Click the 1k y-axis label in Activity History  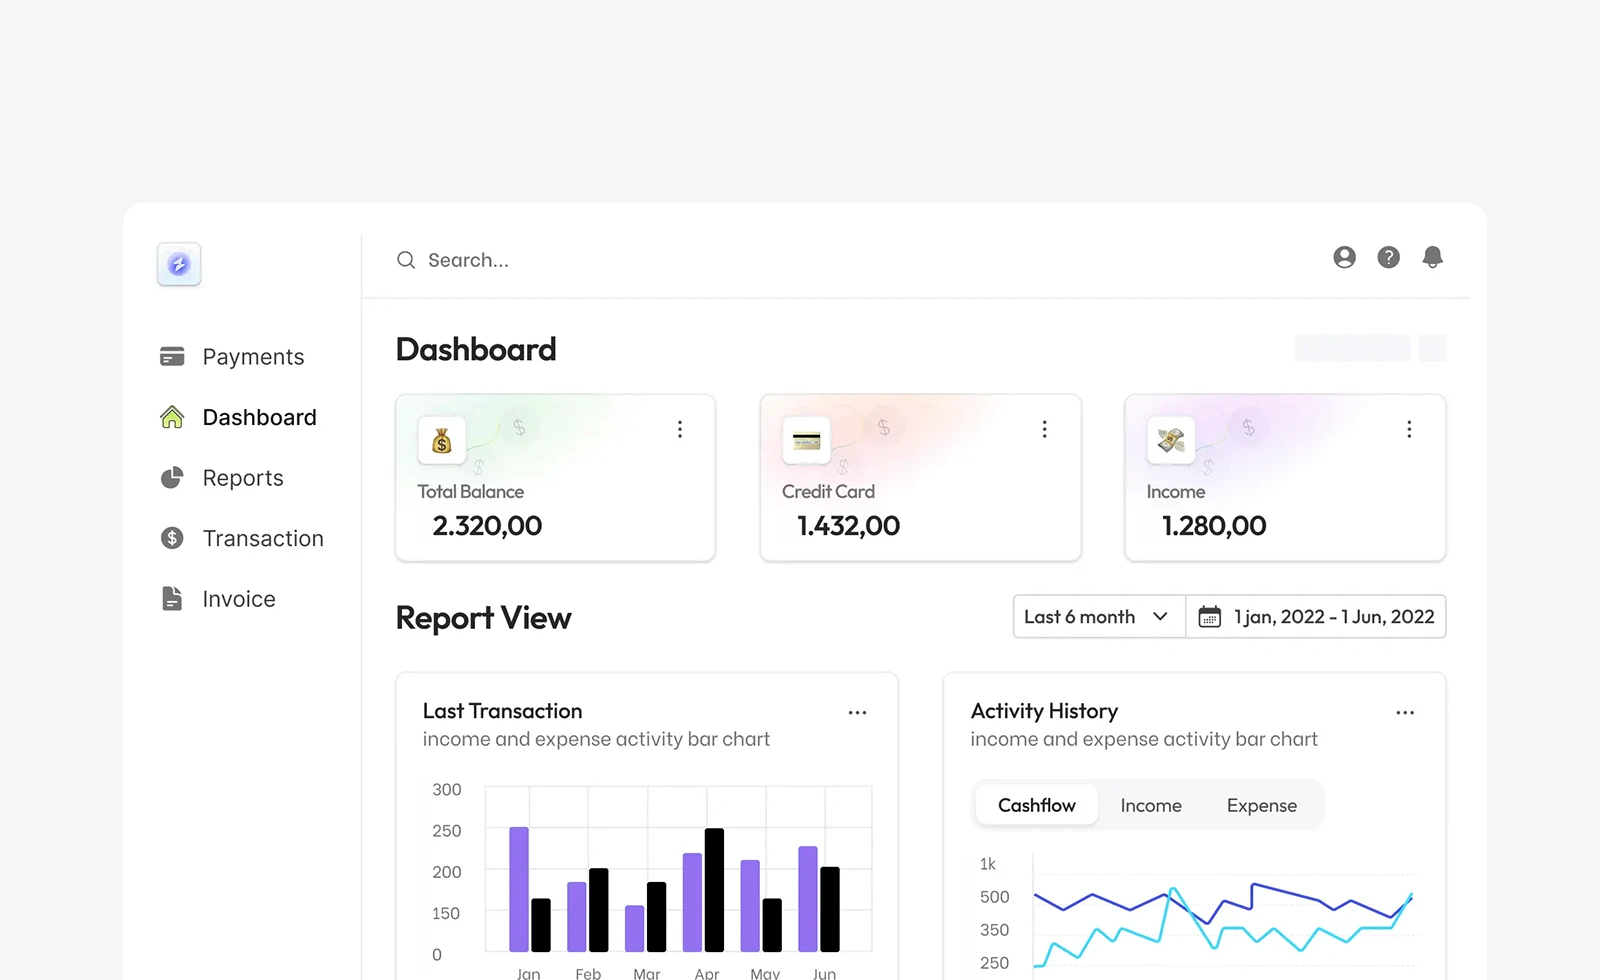click(988, 864)
